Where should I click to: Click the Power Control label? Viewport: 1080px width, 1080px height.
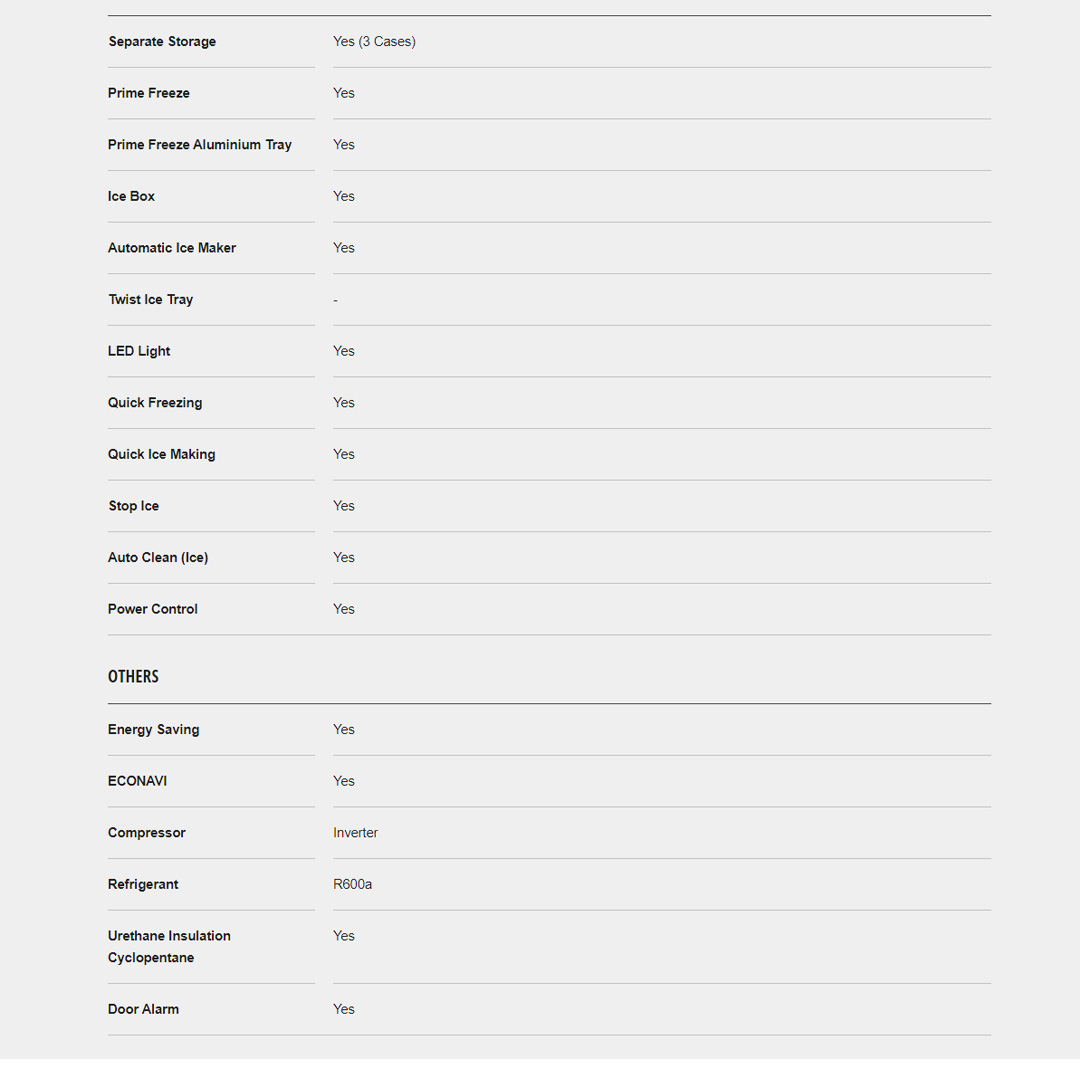[153, 609]
